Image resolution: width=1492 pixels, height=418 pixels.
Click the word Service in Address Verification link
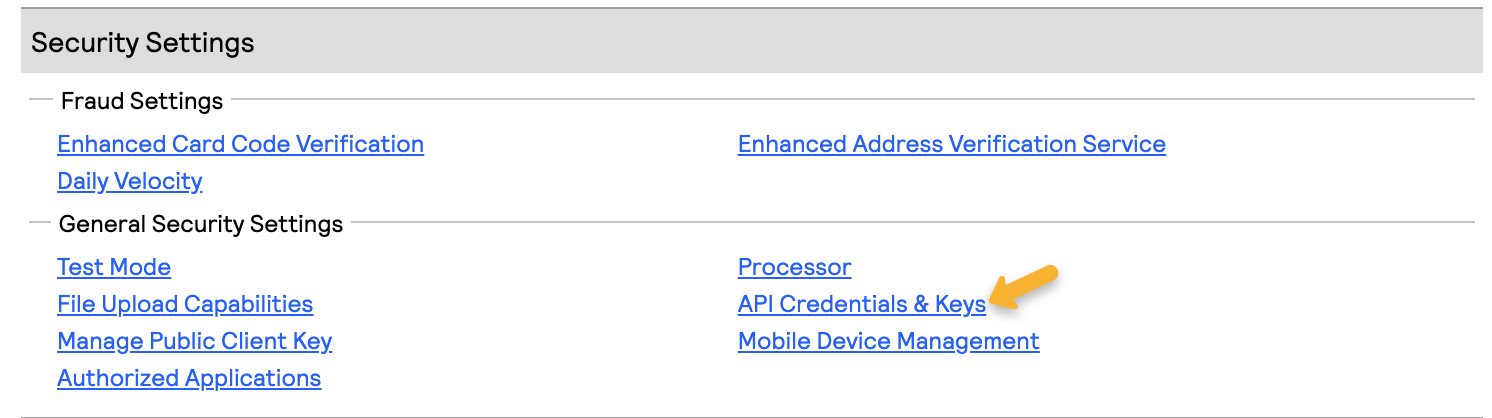pyautogui.click(x=1124, y=144)
